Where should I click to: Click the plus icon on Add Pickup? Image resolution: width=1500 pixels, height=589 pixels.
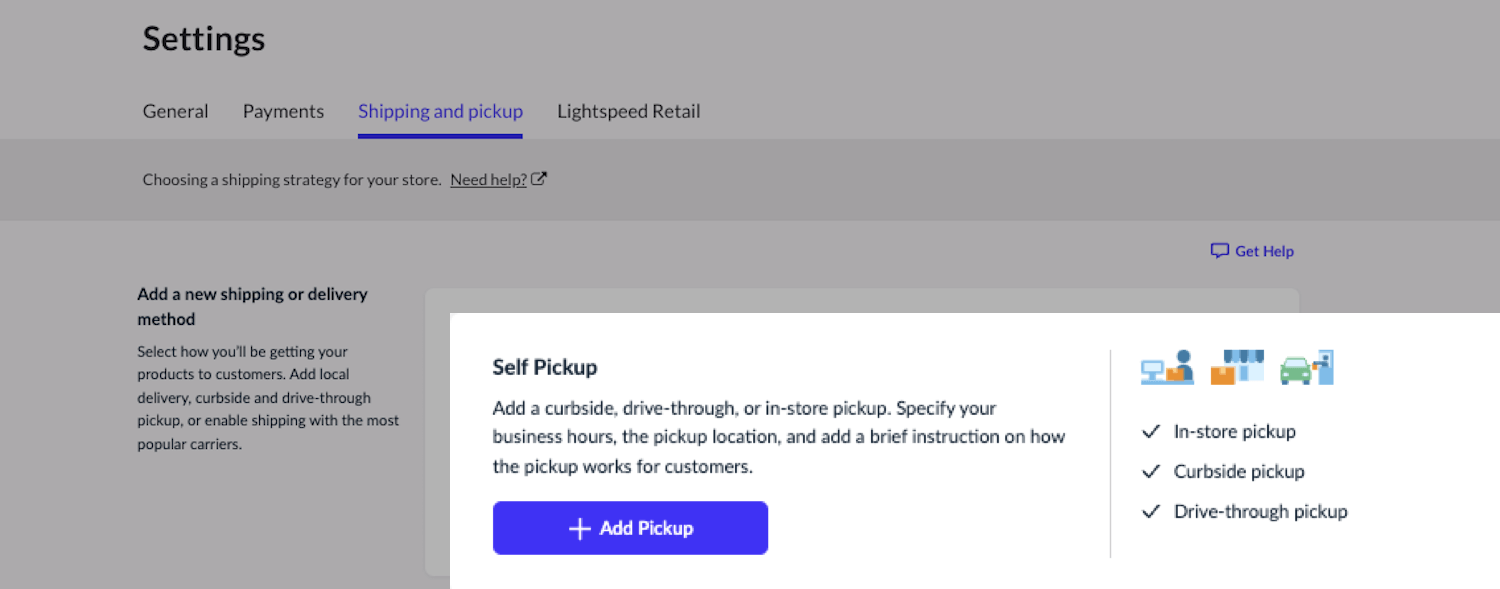coord(580,528)
